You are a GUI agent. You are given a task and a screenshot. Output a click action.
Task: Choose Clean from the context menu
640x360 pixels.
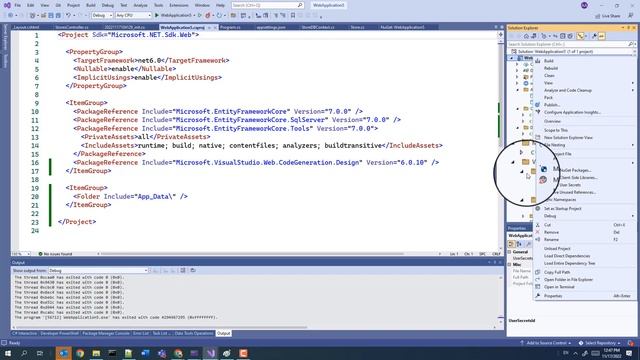coord(549,76)
